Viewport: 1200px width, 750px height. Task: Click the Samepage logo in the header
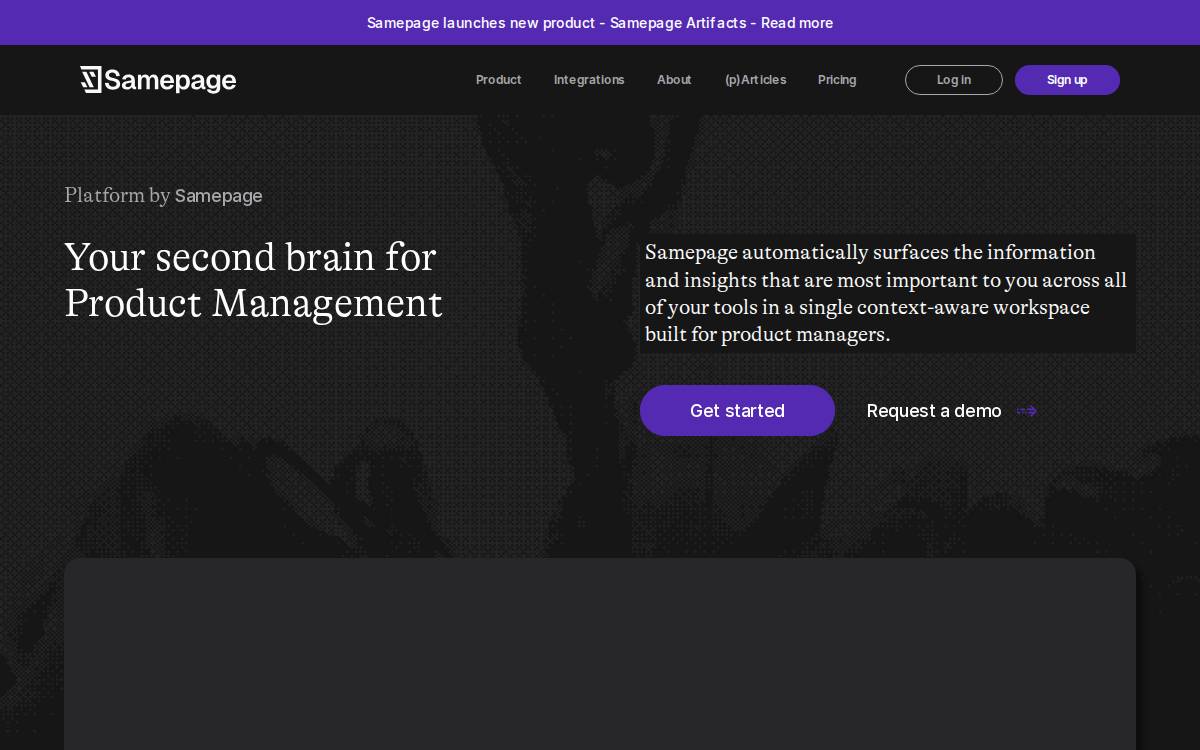click(158, 80)
